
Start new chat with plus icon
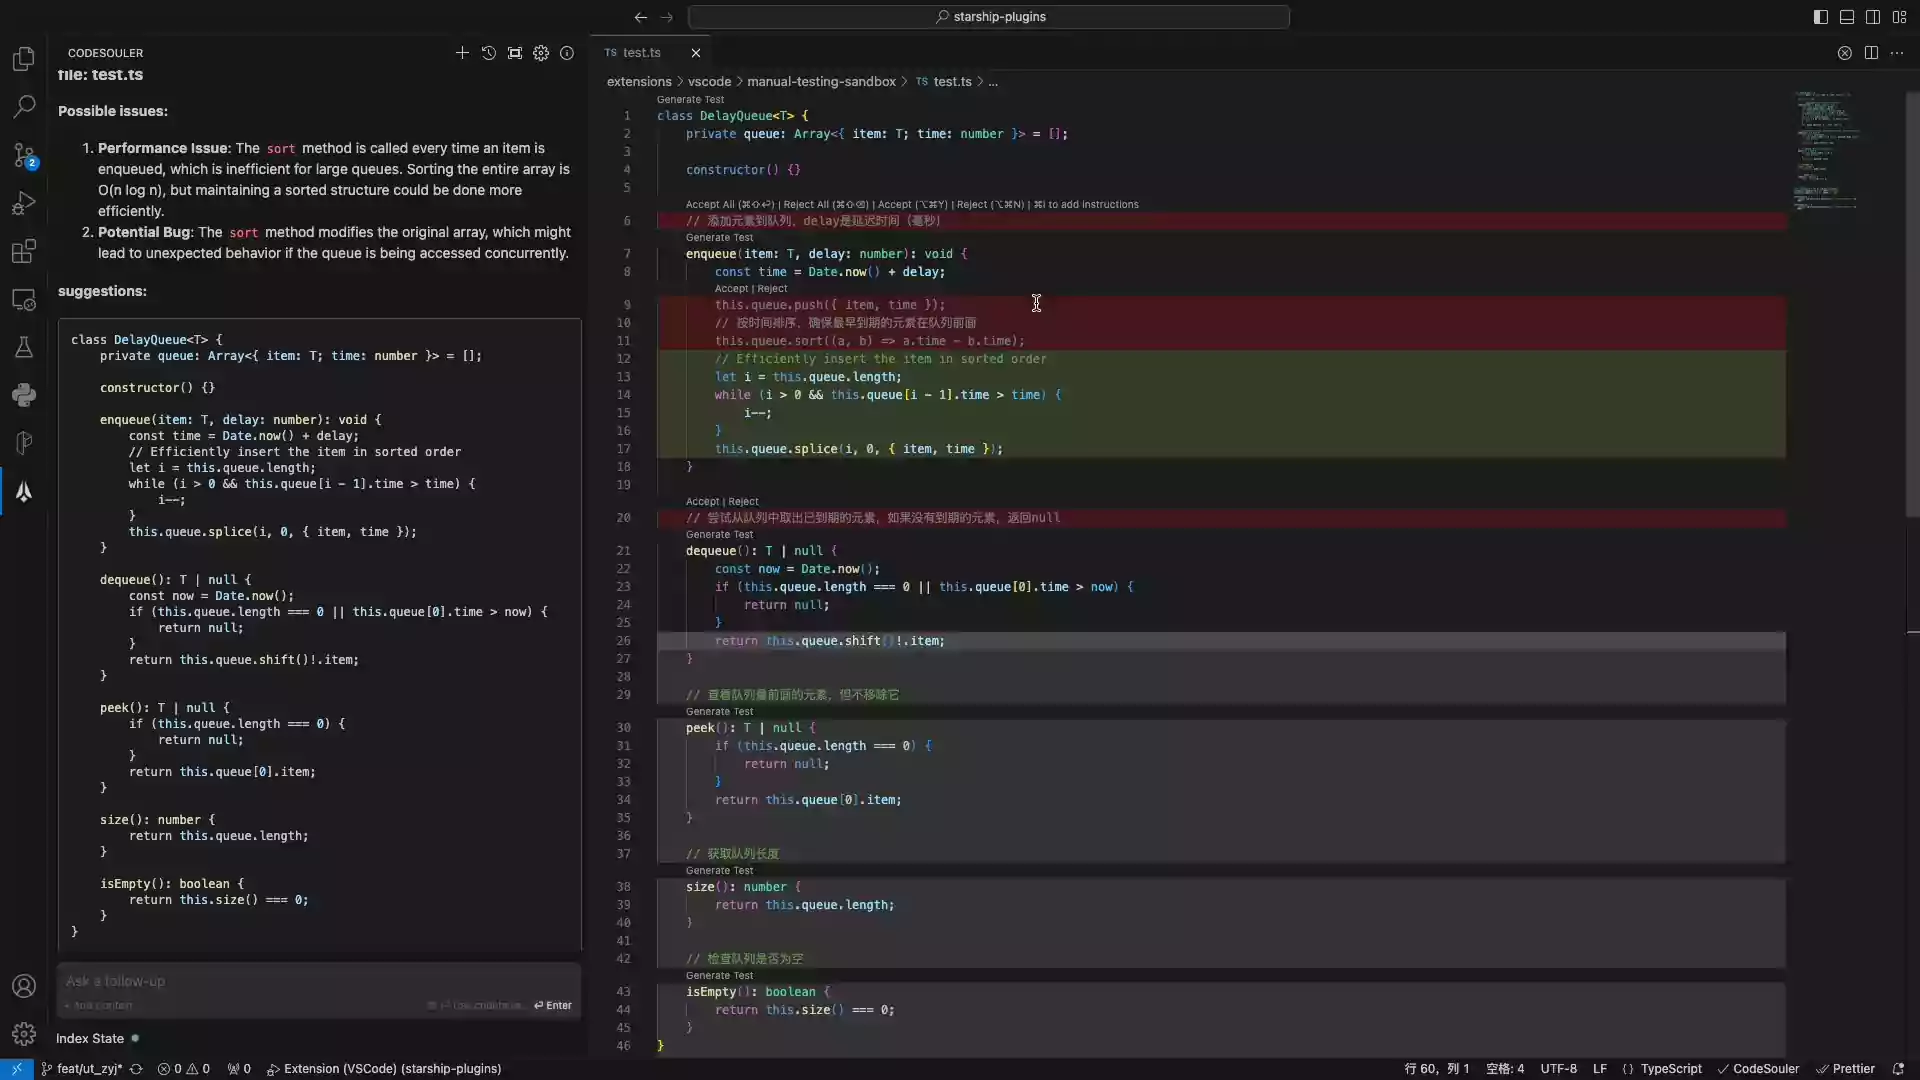[462, 53]
